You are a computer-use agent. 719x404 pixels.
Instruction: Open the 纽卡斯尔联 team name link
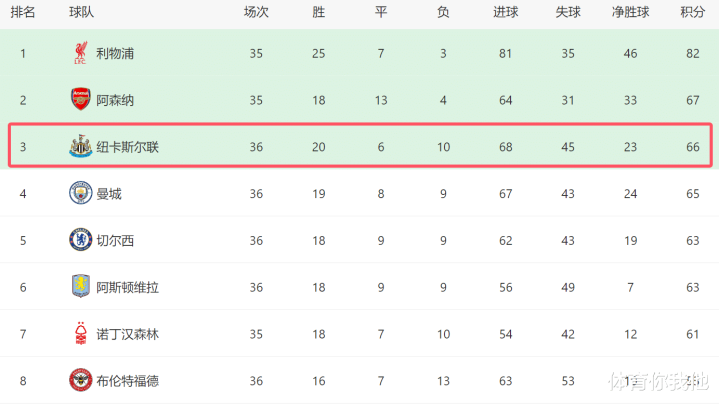(x=127, y=147)
